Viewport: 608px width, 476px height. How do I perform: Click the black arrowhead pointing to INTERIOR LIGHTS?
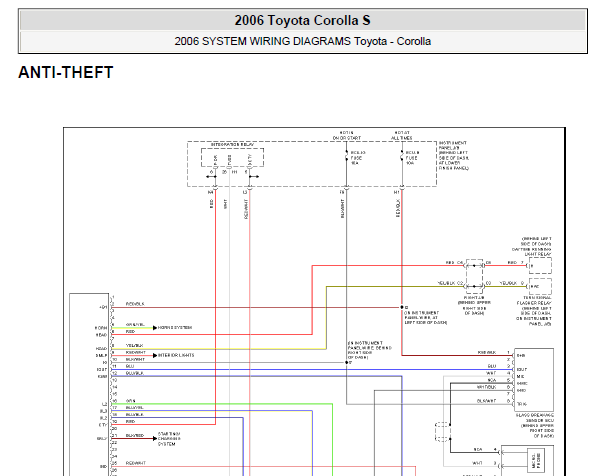[x=155, y=355]
